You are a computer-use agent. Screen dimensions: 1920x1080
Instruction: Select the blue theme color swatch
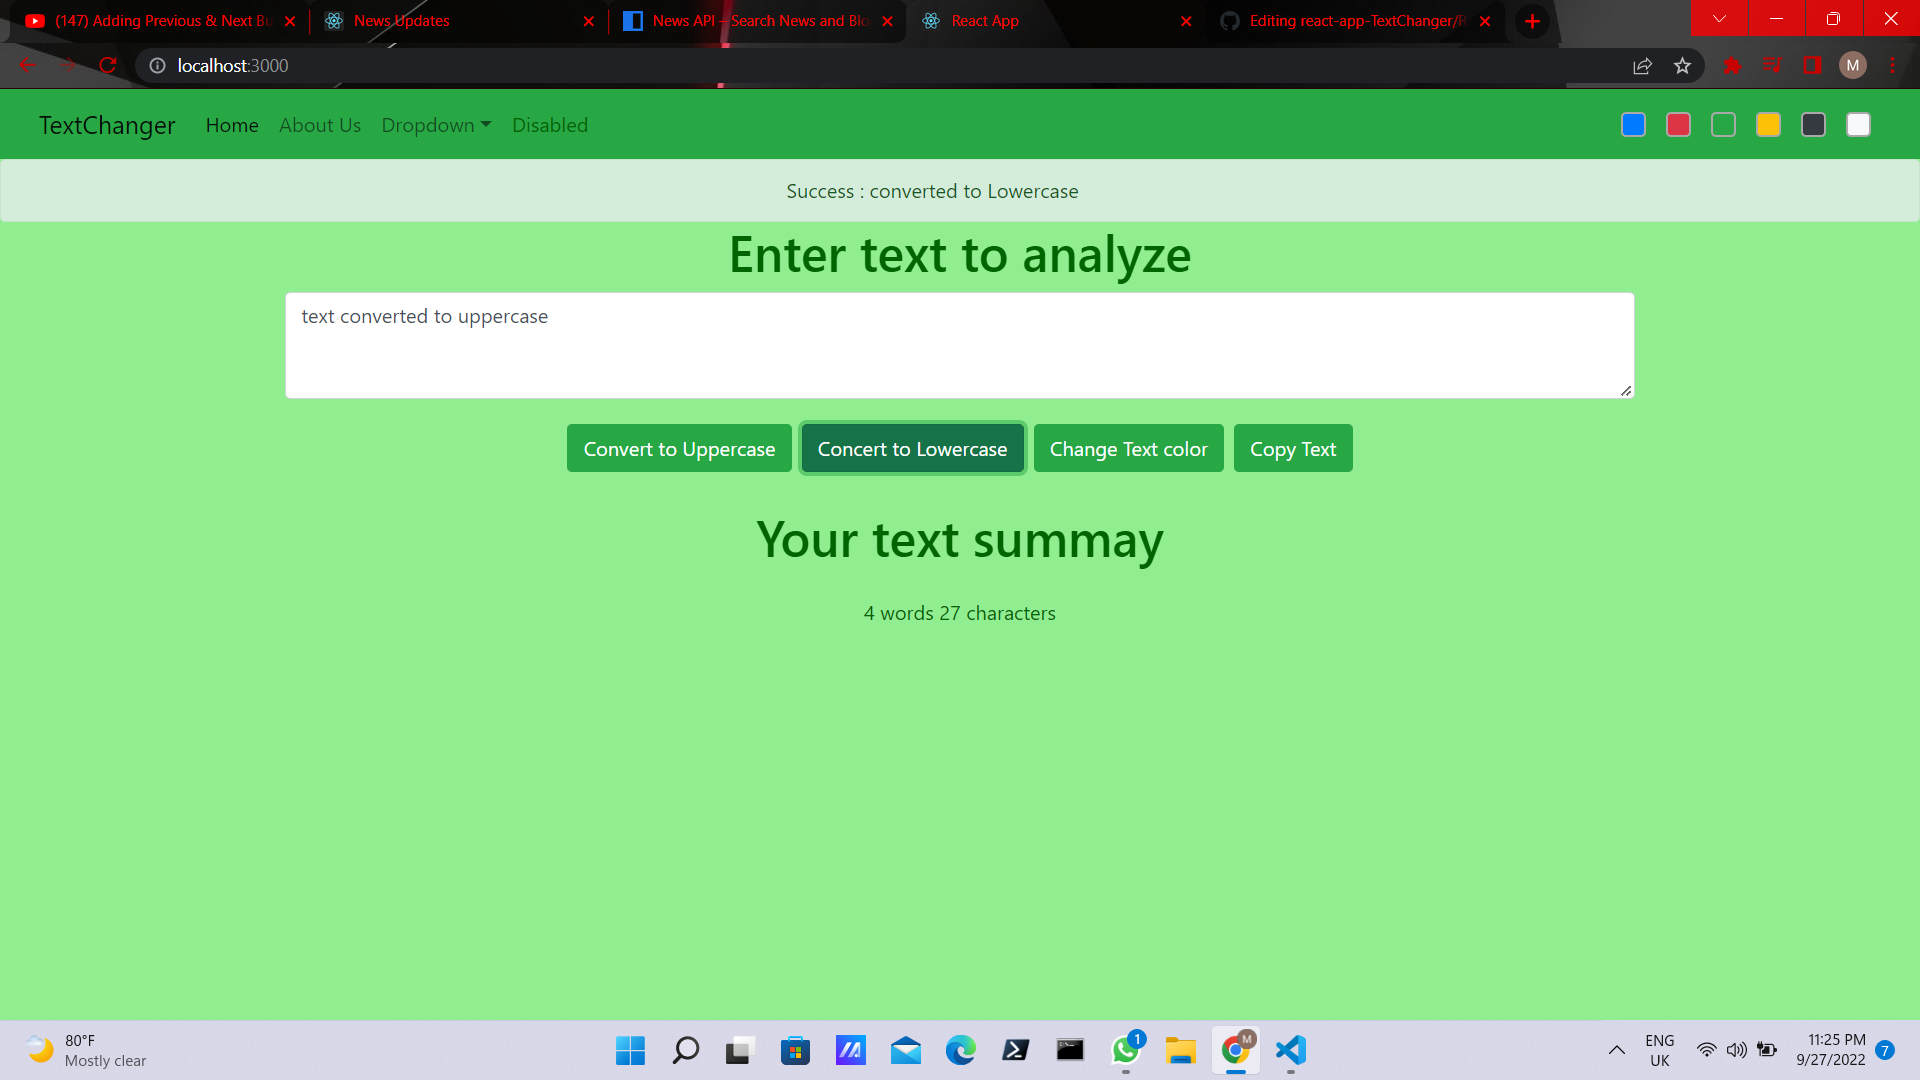(x=1633, y=125)
